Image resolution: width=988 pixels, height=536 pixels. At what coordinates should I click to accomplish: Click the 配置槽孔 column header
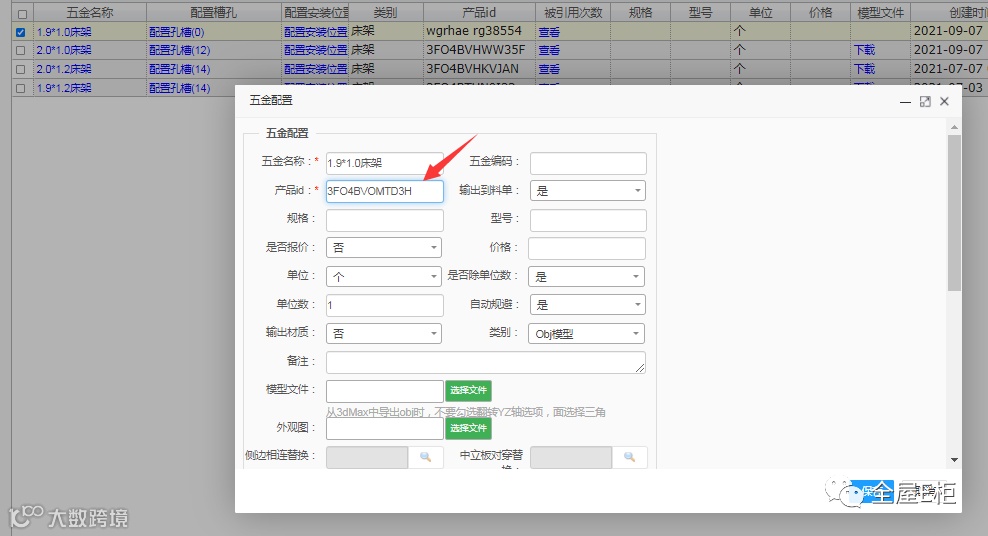coord(214,13)
